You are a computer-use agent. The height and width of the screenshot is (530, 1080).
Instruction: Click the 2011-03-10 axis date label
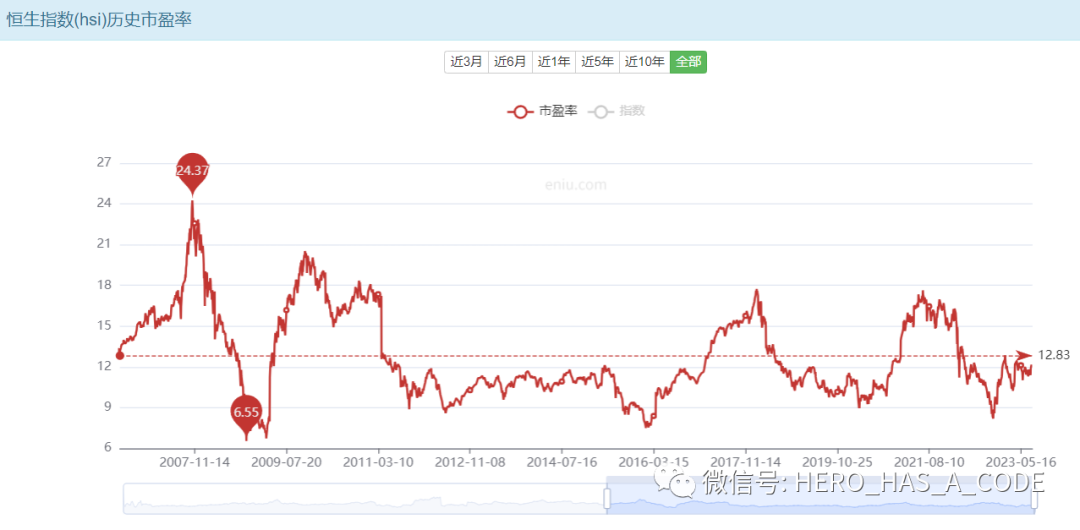[x=378, y=462]
